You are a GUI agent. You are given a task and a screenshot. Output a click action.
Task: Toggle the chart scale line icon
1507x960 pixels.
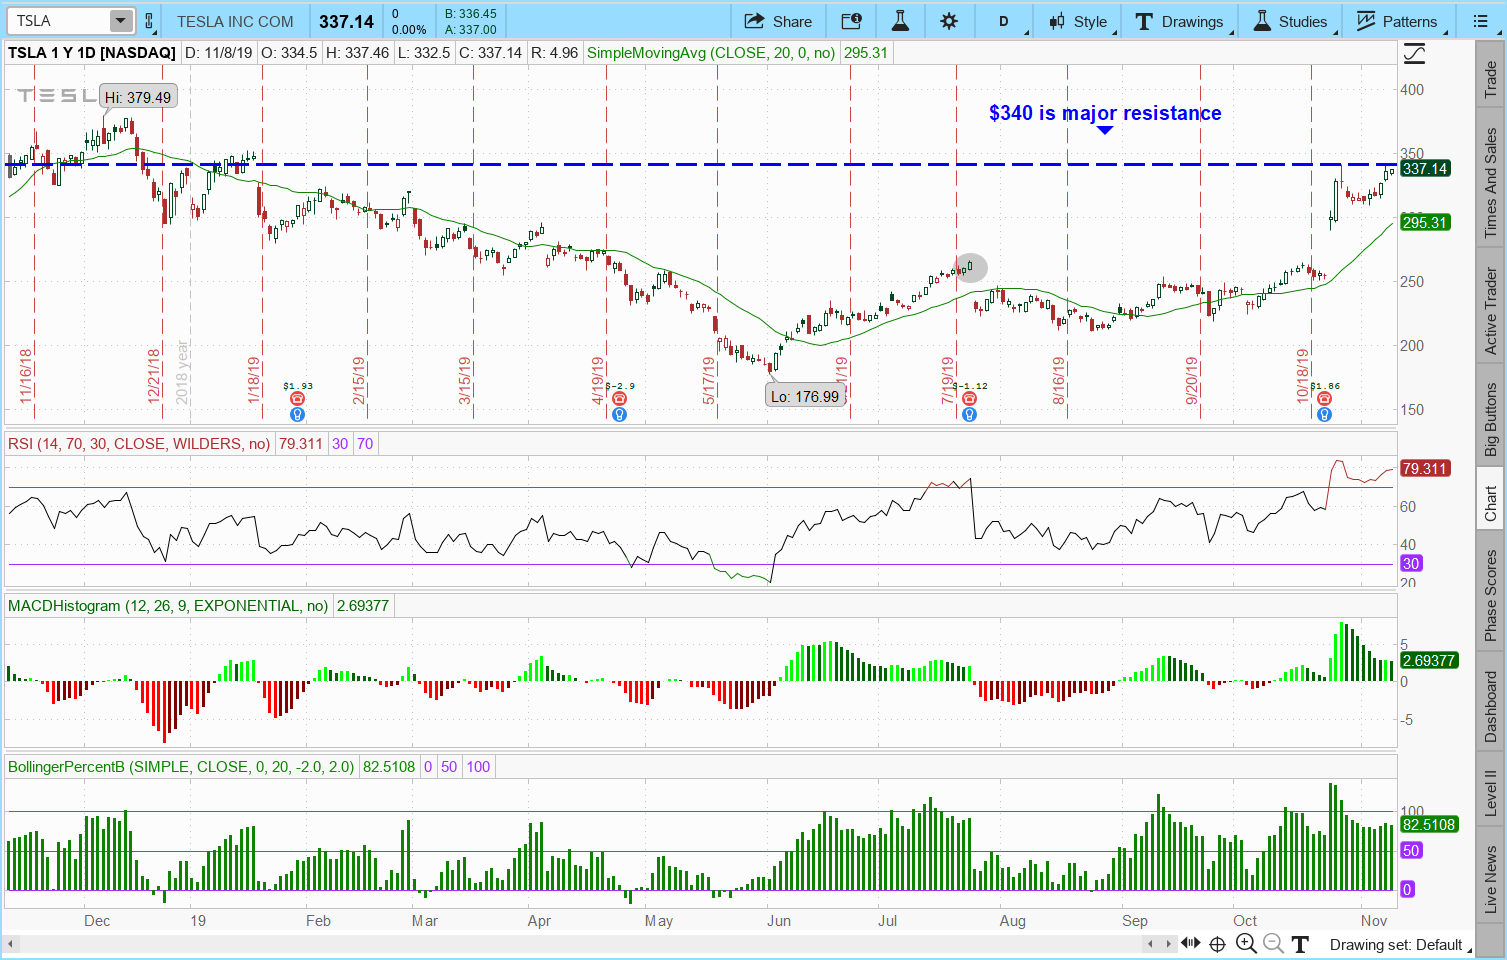[1414, 54]
